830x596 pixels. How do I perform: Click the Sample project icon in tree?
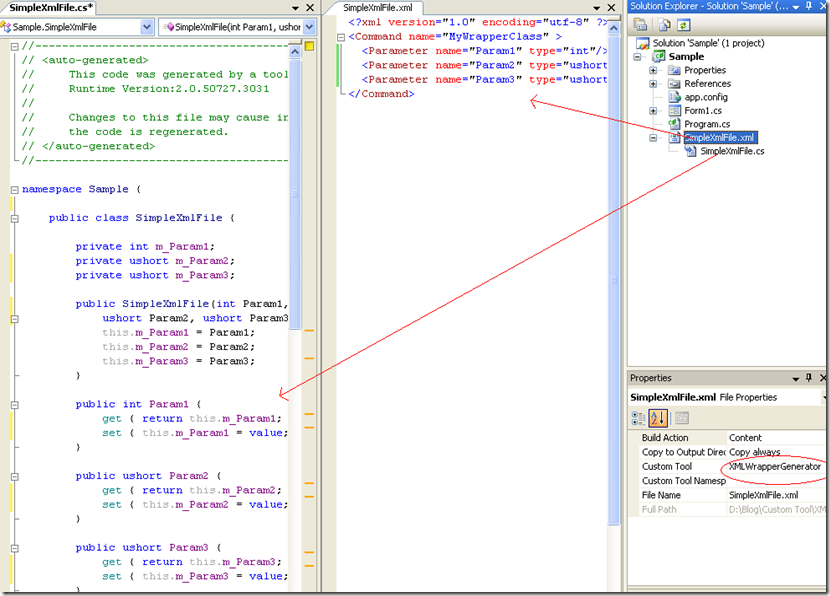click(658, 56)
